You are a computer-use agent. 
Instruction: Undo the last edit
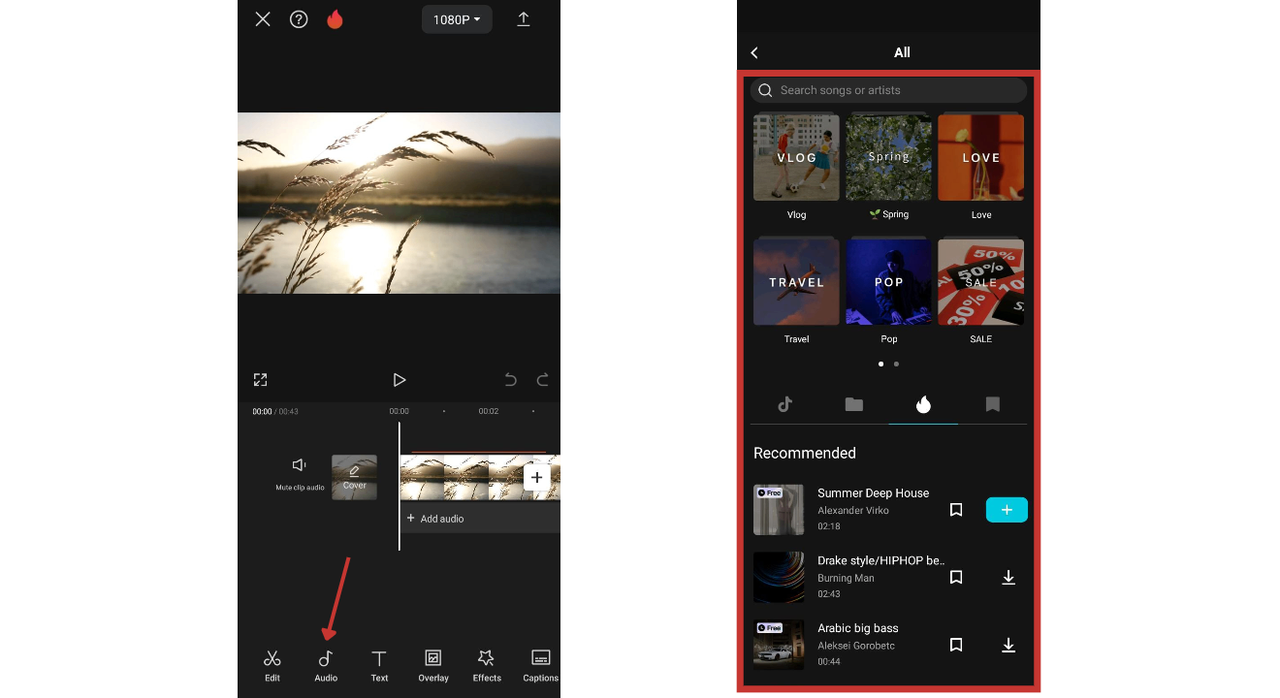(x=510, y=380)
